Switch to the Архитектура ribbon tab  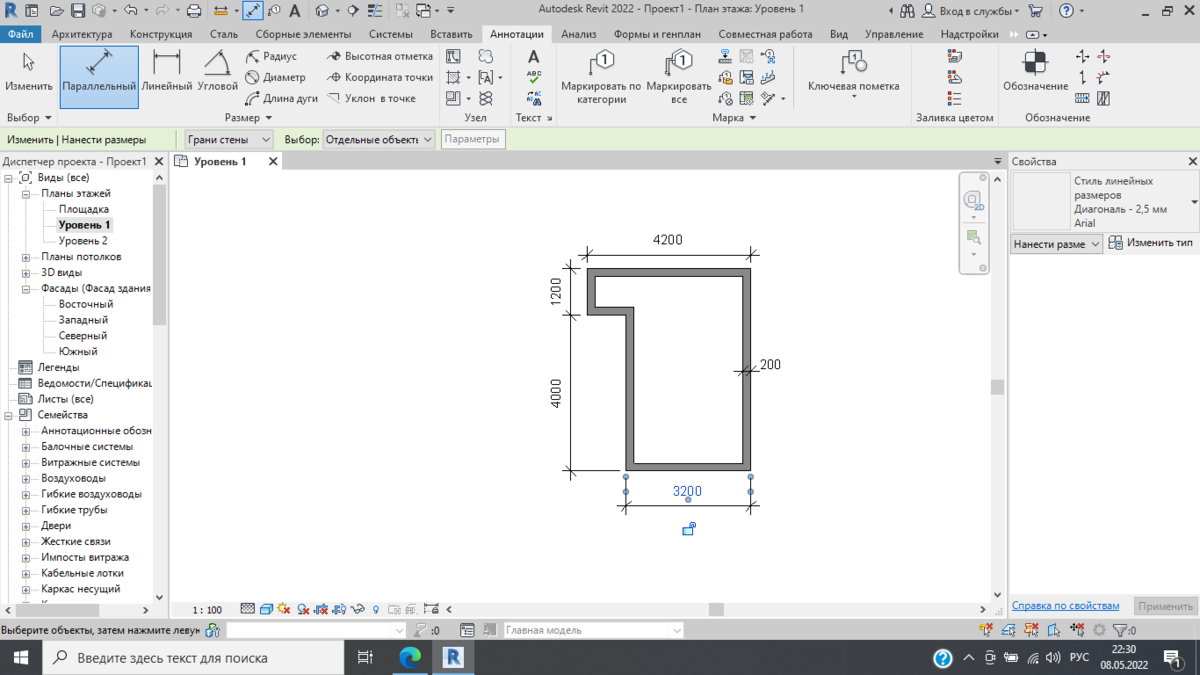pos(82,34)
